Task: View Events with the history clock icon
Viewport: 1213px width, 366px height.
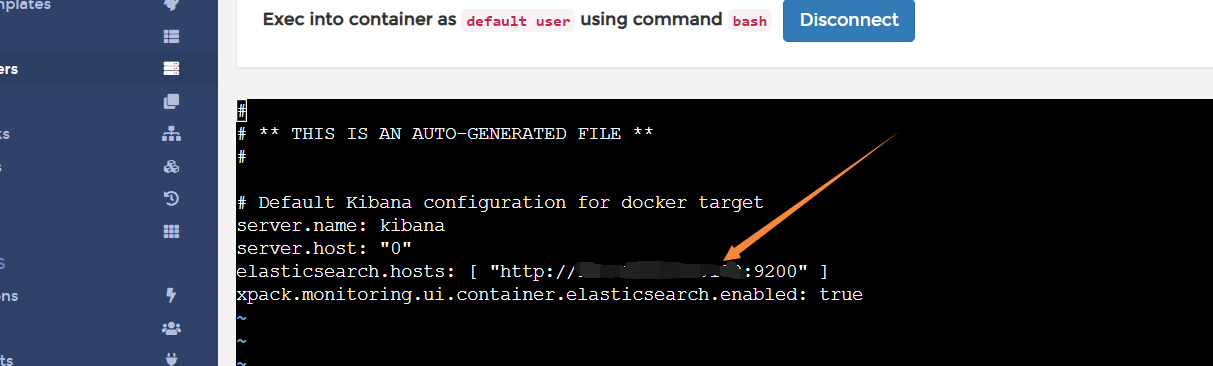Action: pyautogui.click(x=171, y=198)
